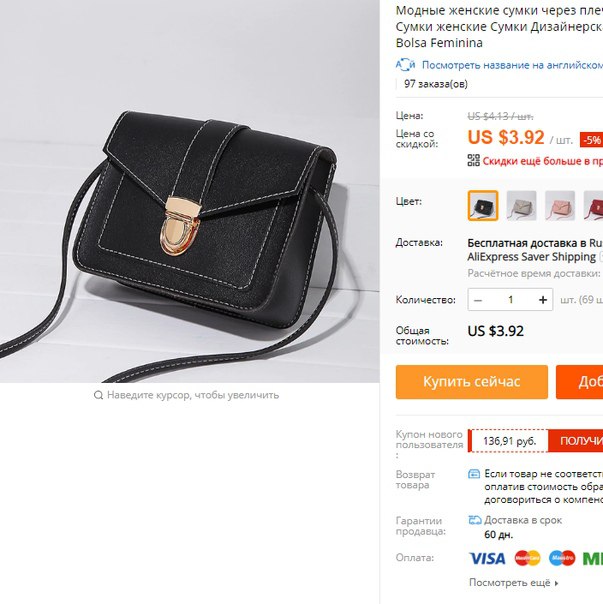Click the quantity input field
Image resolution: width=603 pixels, height=604 pixels.
click(511, 300)
